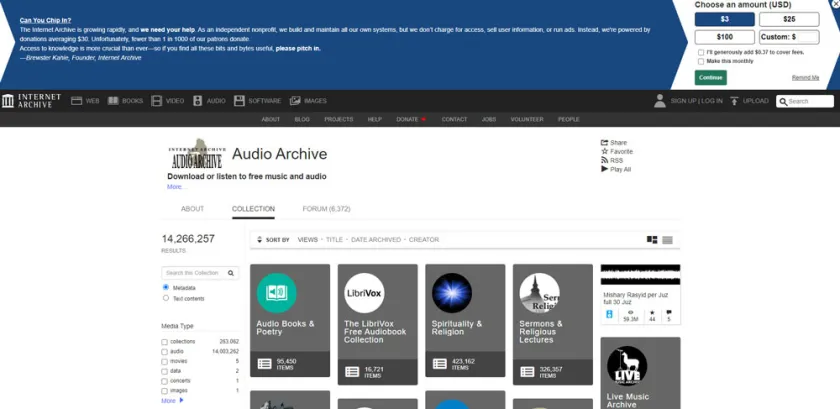Viewport: 840px width, 409px height.
Task: Open the Software floppy disk icon
Action: coord(240,101)
